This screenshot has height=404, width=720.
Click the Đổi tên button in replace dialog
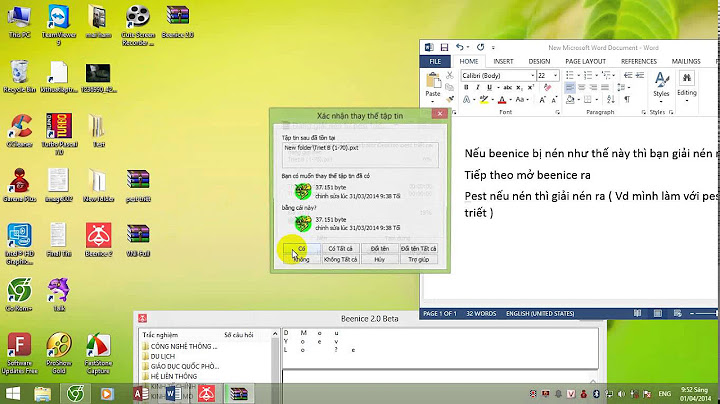(379, 248)
